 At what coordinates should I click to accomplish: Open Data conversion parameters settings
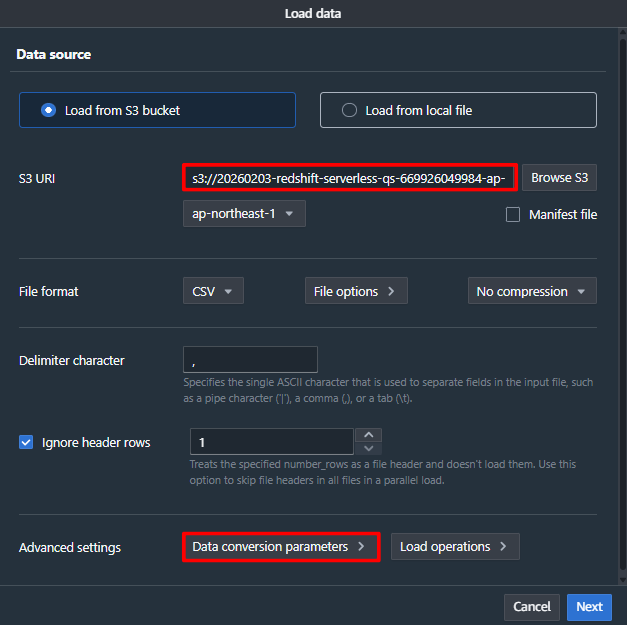[x=281, y=547]
